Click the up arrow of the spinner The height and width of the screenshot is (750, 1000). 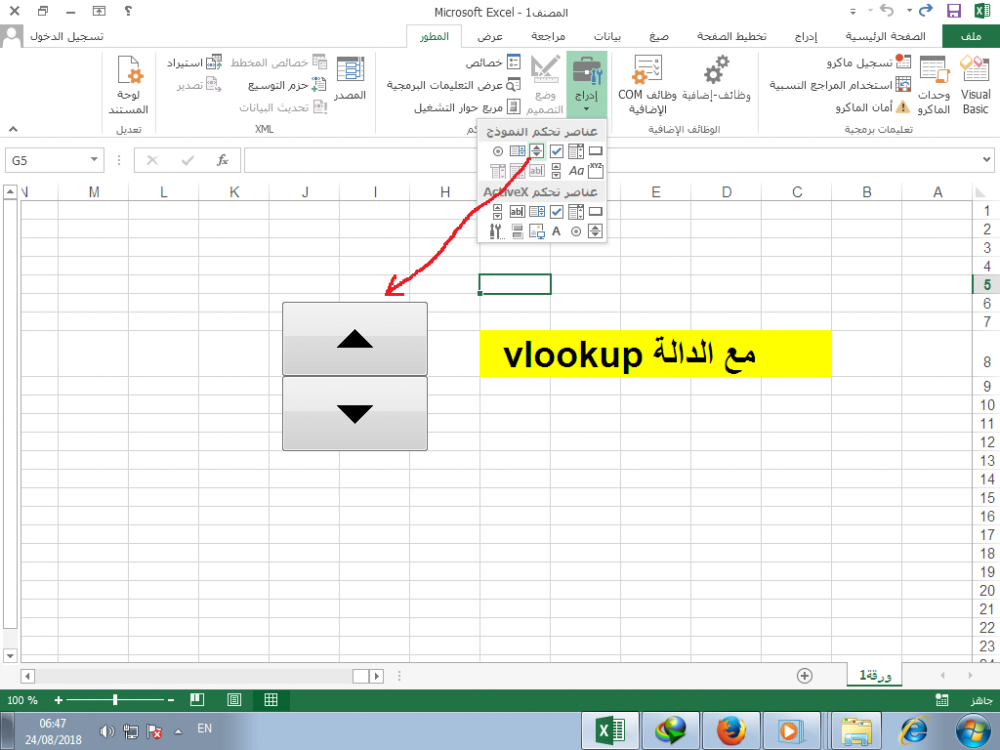tap(355, 339)
